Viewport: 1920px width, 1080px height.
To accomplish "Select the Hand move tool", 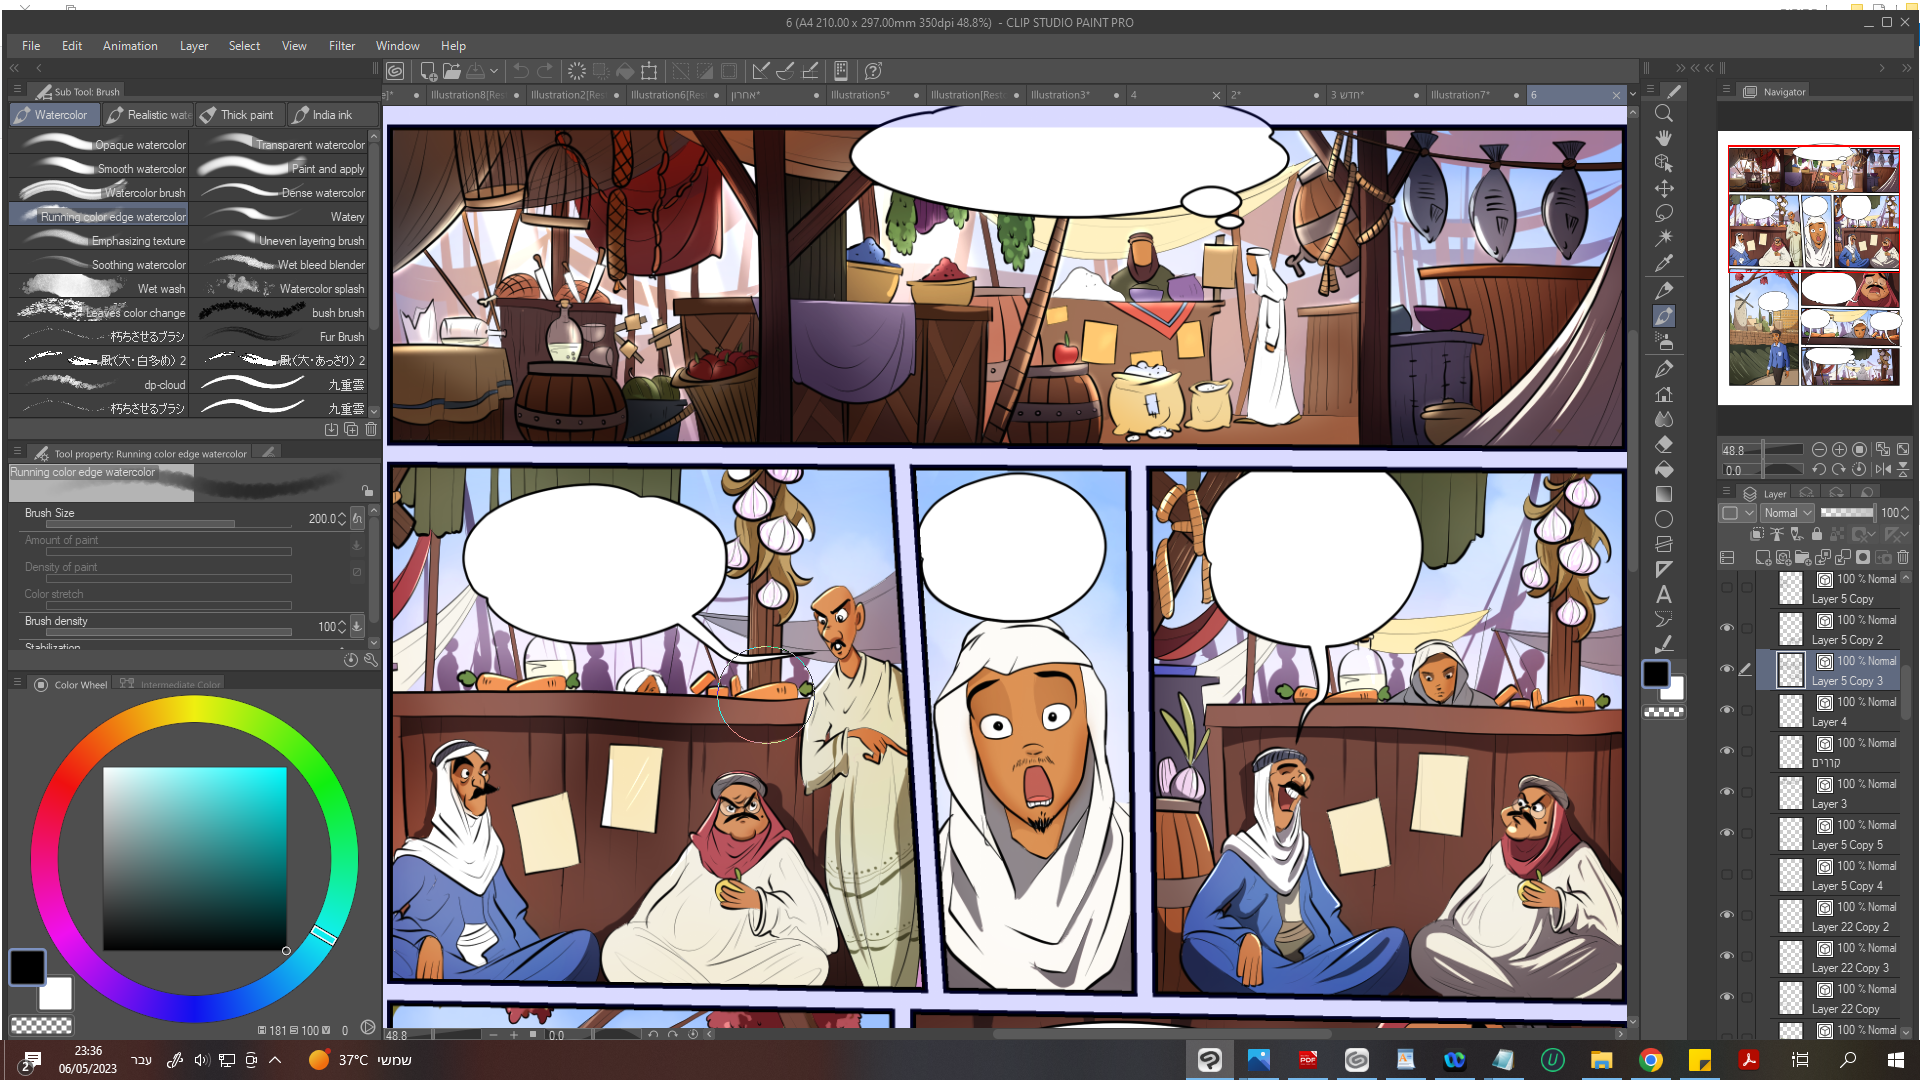I will click(x=1664, y=138).
